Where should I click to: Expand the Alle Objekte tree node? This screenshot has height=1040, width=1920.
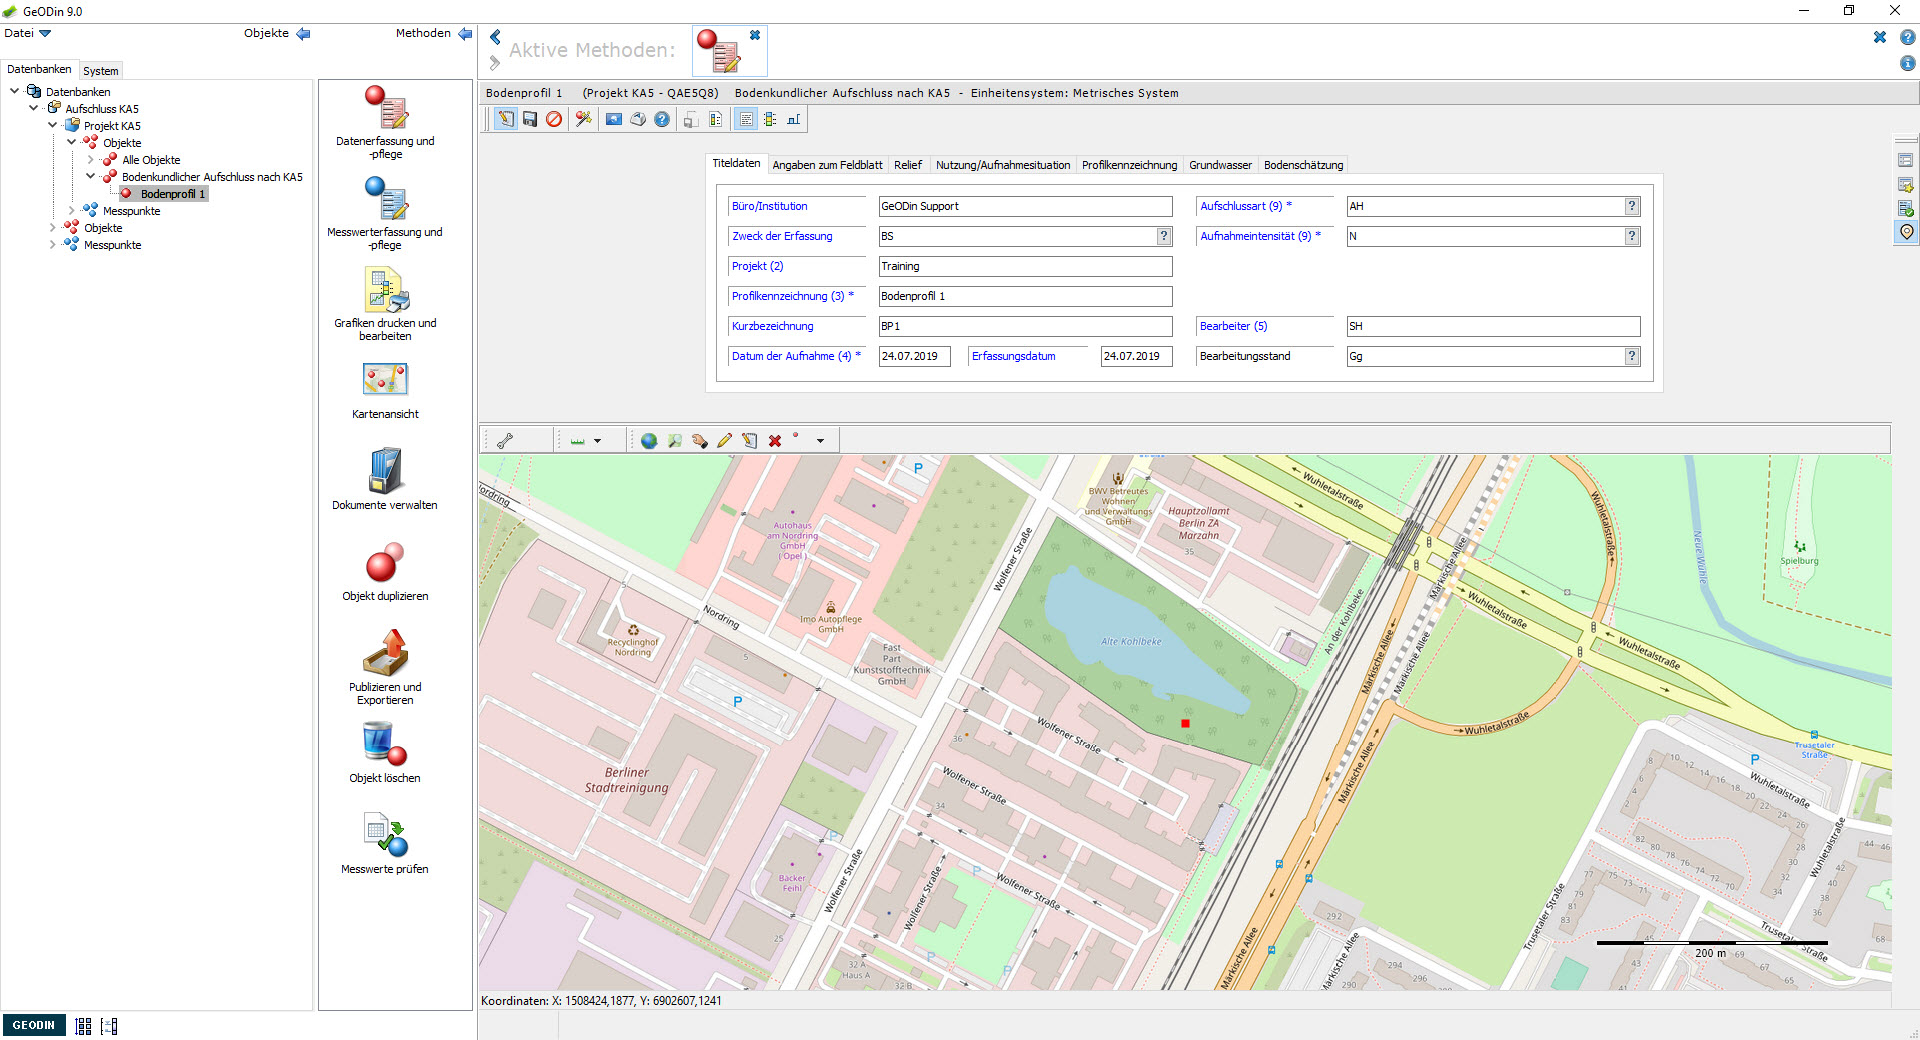pos(91,159)
